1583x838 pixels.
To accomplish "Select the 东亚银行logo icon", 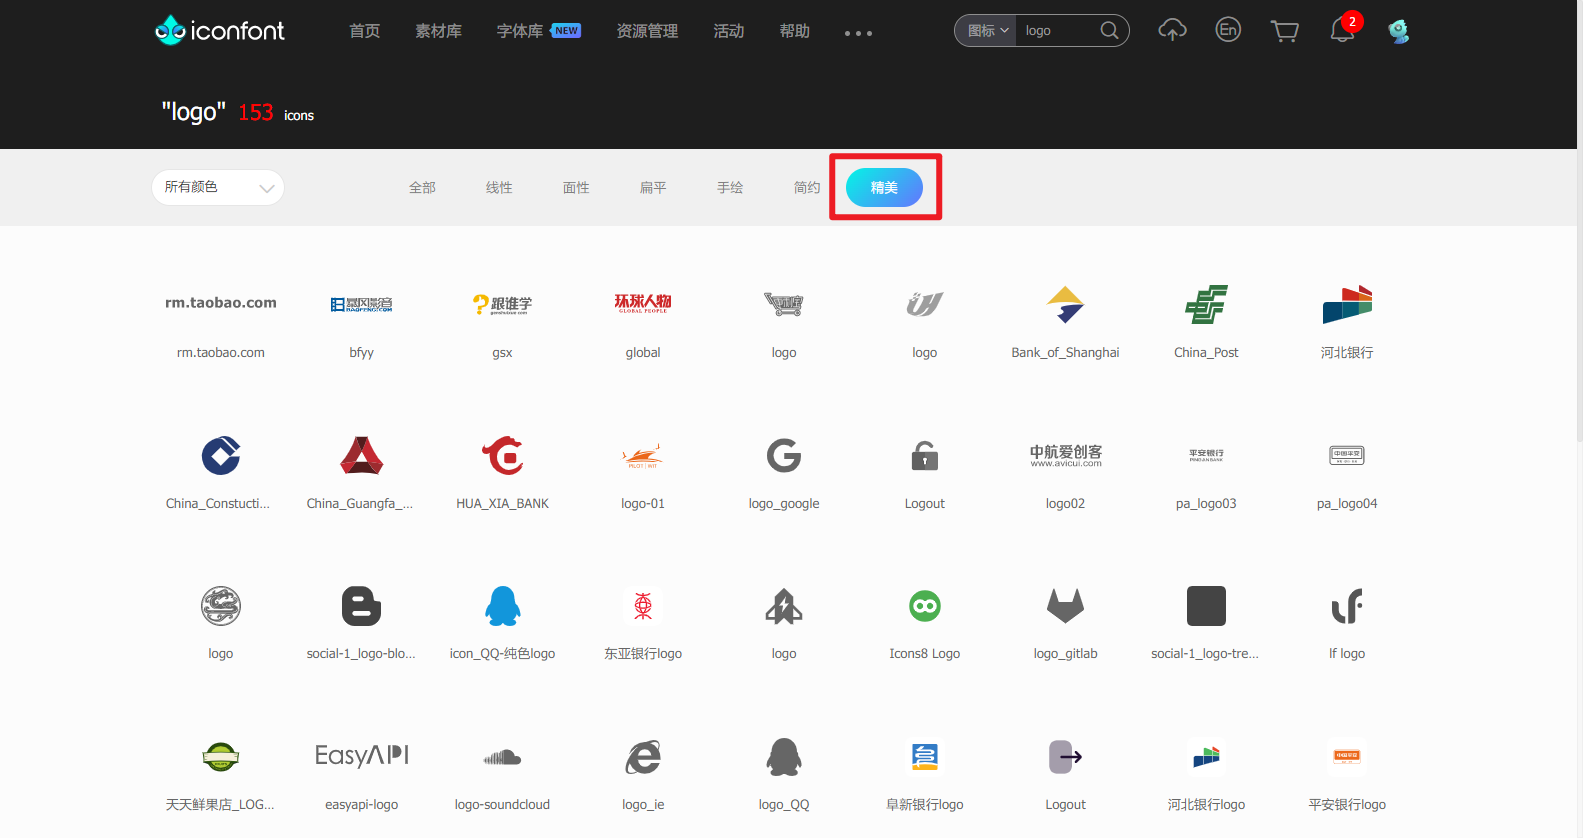I will pyautogui.click(x=643, y=606).
